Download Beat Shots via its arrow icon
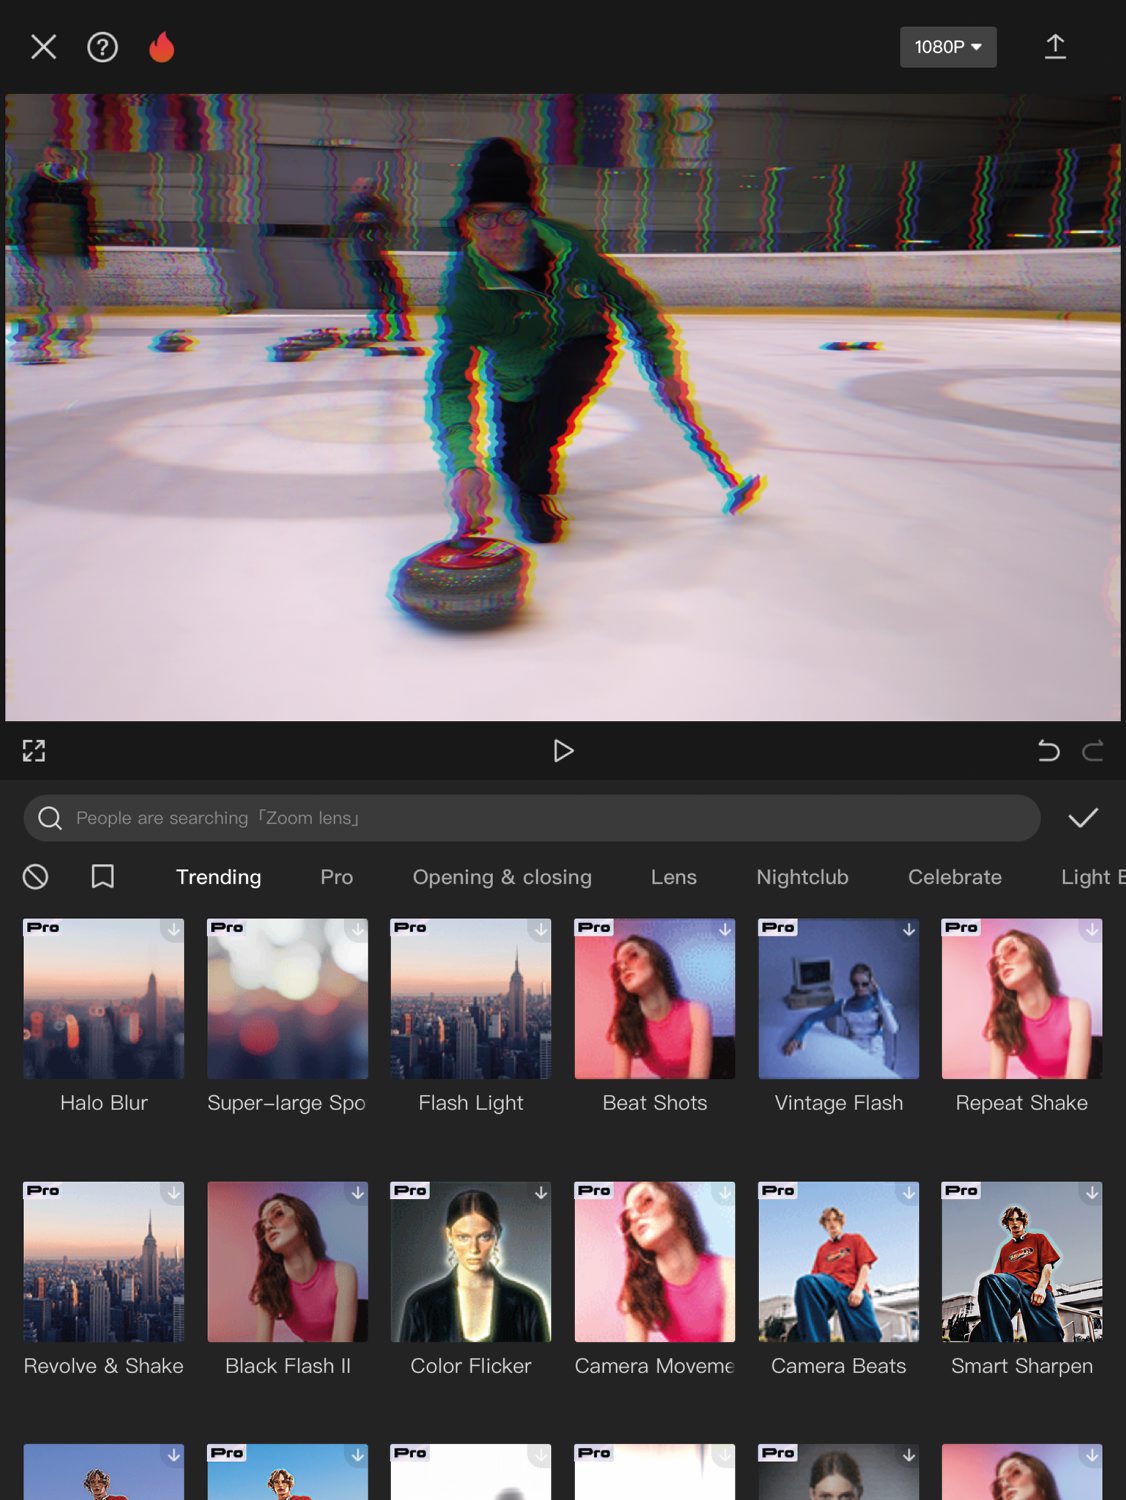 point(725,930)
